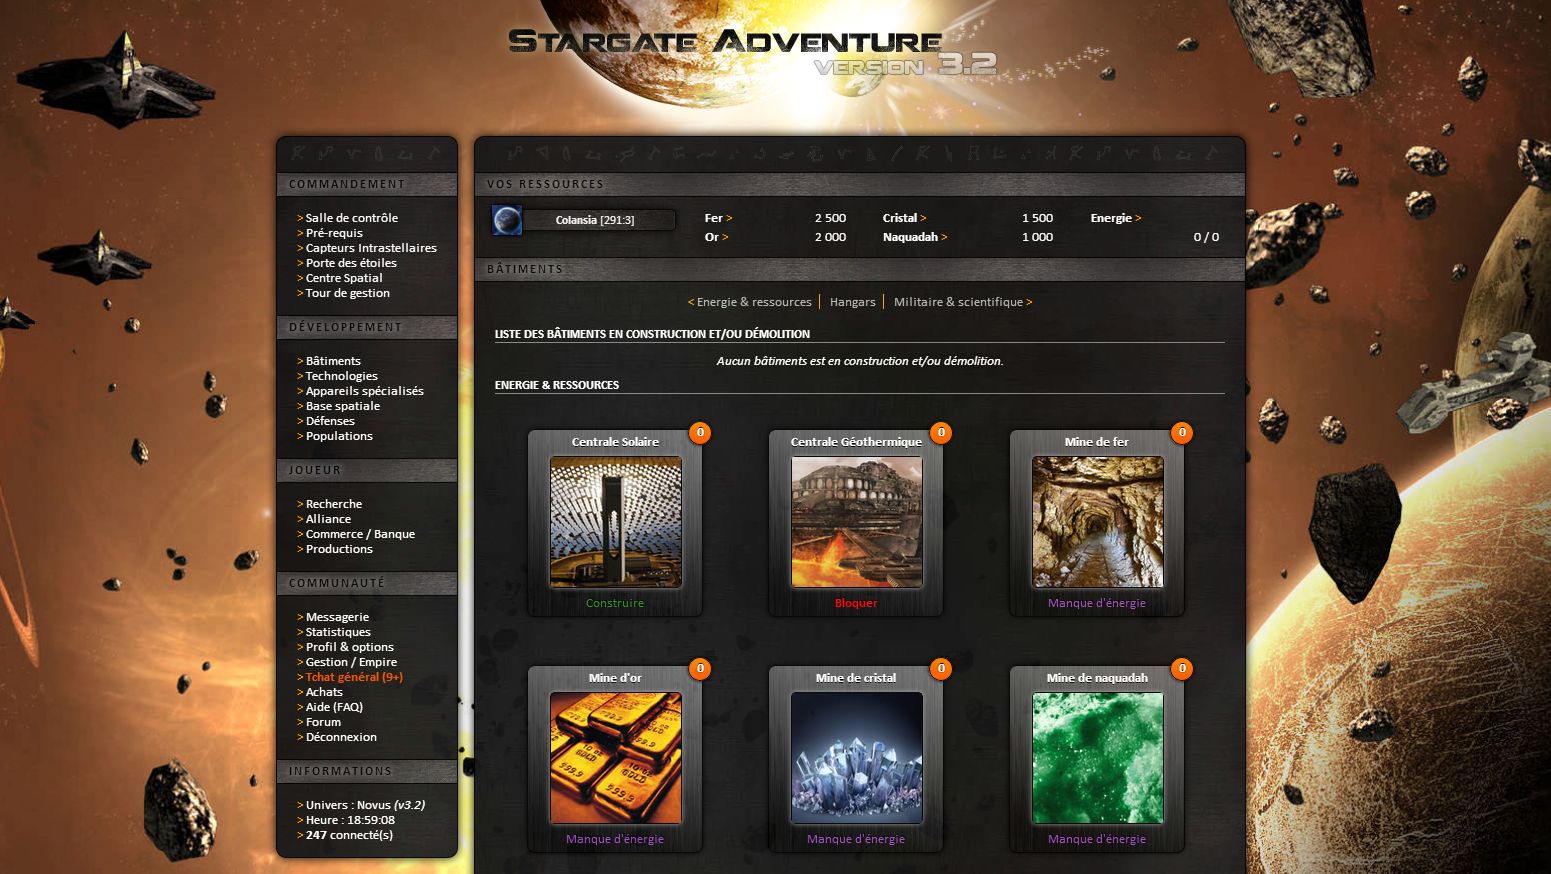The height and width of the screenshot is (874, 1551).
Task: Click the Colansia planet globe icon
Action: pos(507,220)
